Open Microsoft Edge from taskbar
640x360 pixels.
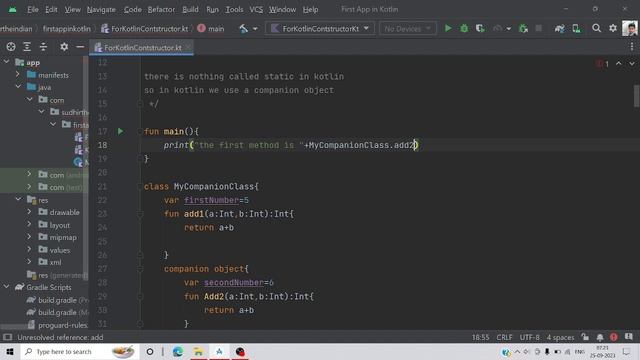(178, 351)
